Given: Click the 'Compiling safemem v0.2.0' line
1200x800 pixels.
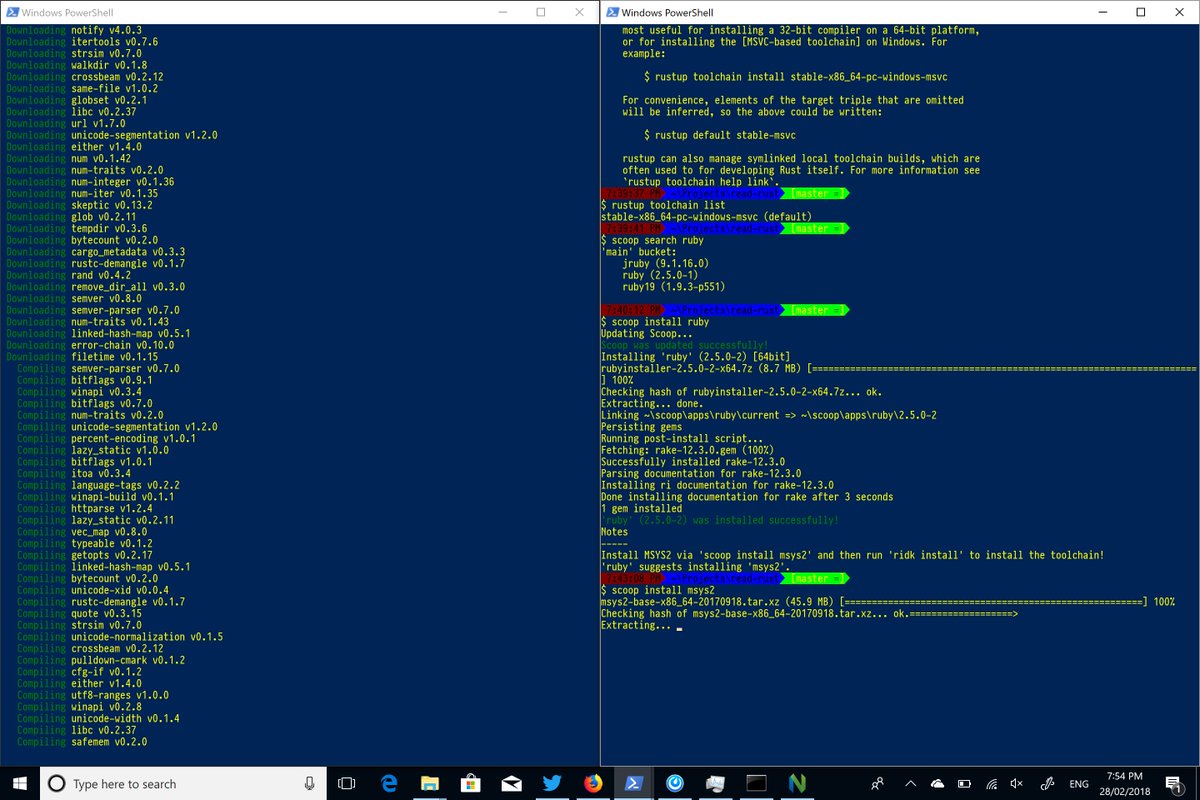Looking at the screenshot, I should coord(81,742).
